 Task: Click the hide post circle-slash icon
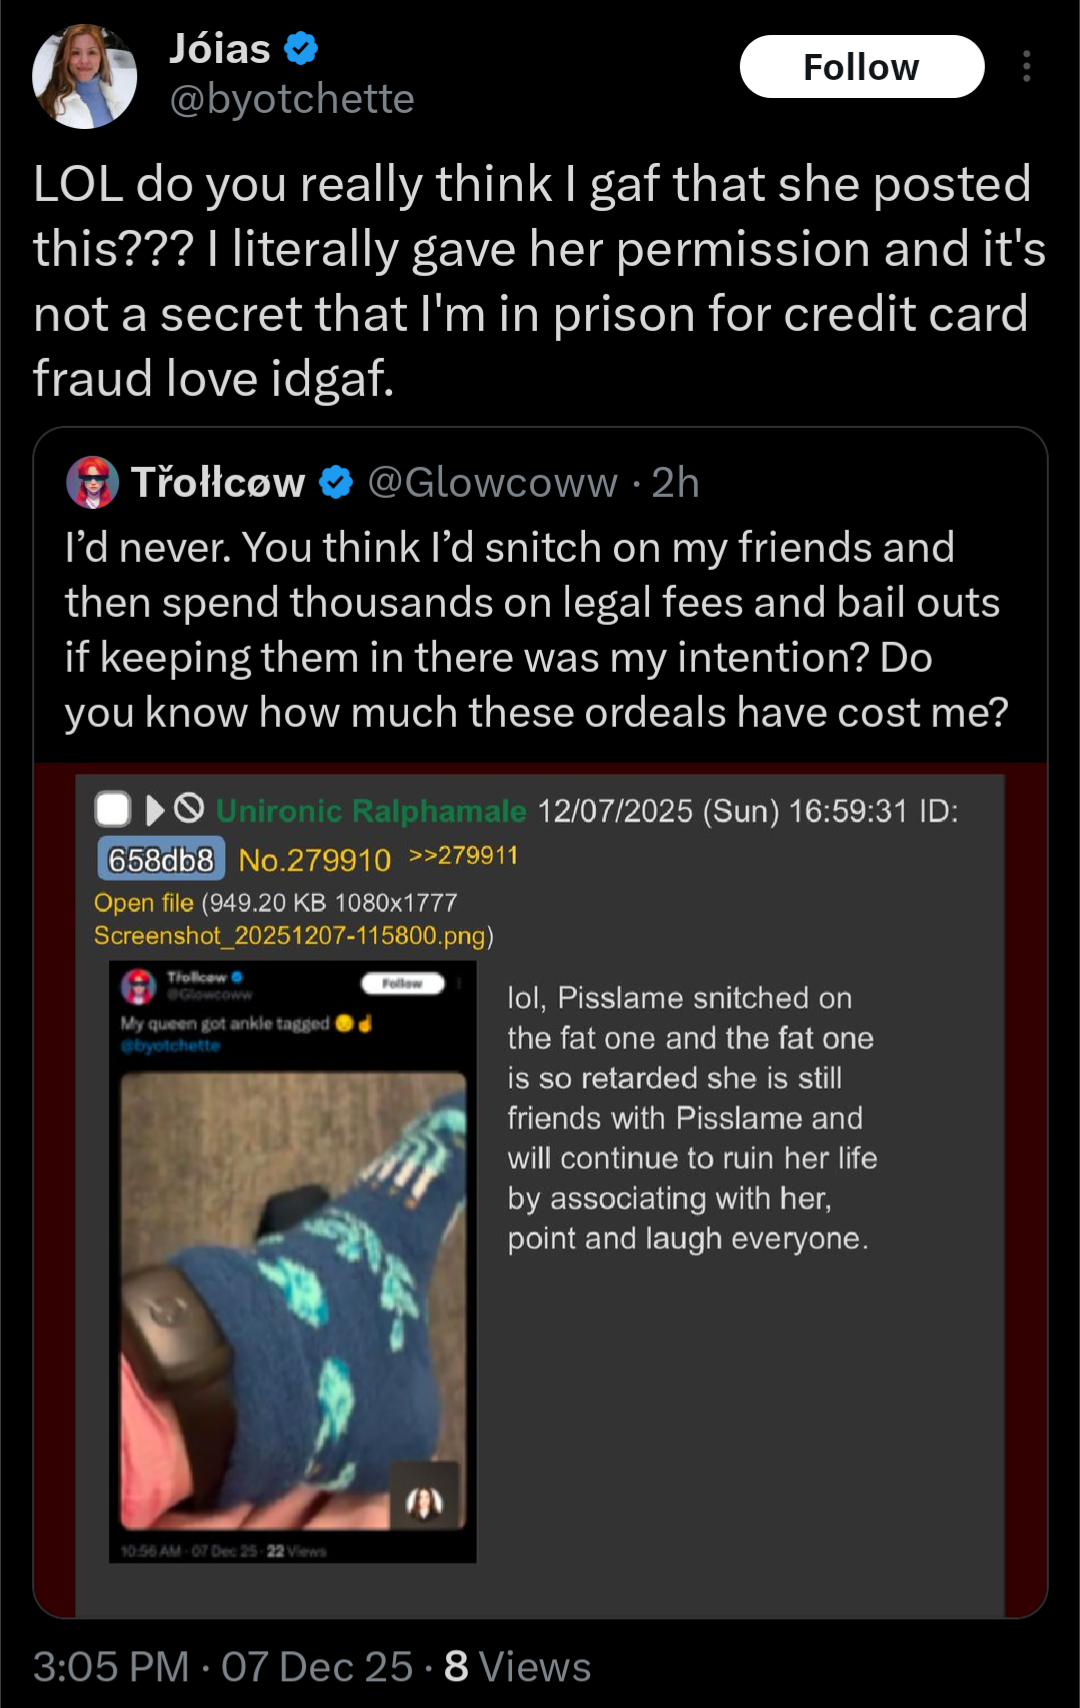click(189, 808)
